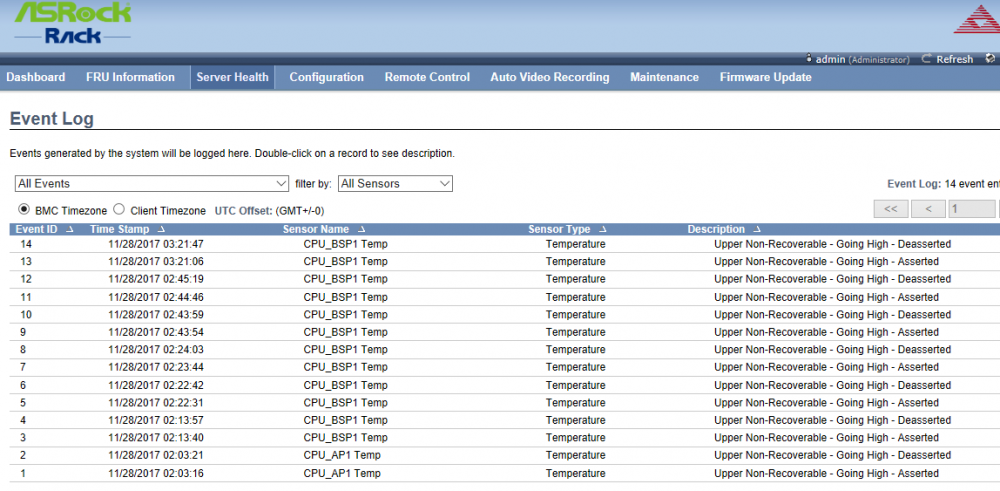Image resolution: width=1000 pixels, height=491 pixels.
Task: Click the Sensor Type column header
Action: tap(559, 230)
